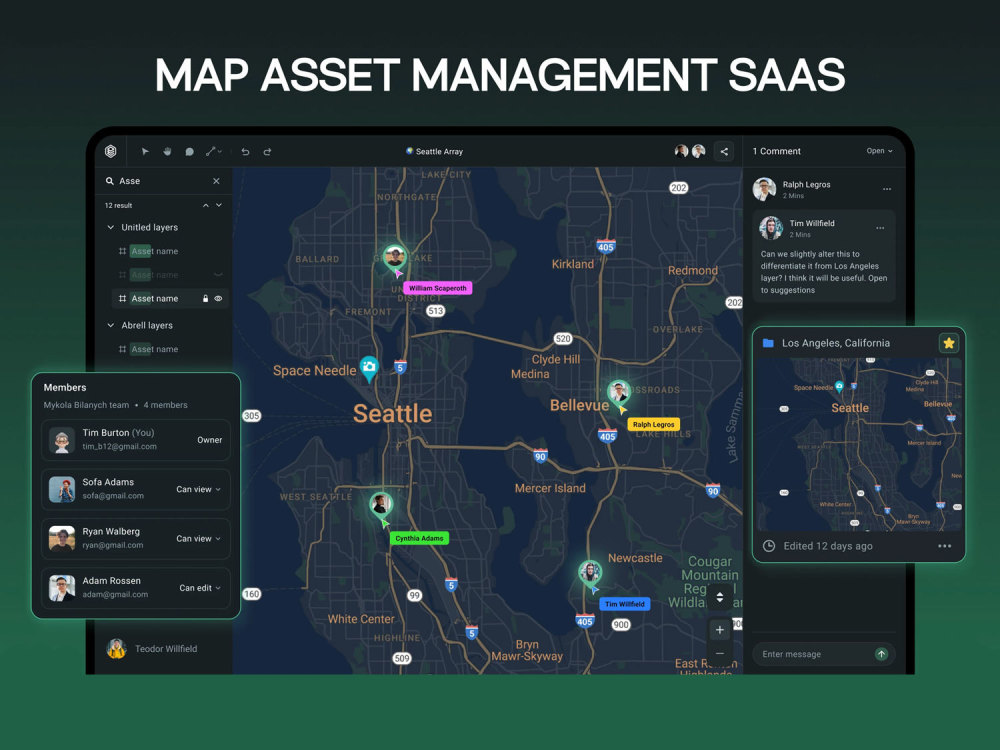Change Sofa Adams Can view permission
Screen dimensions: 1000x750
click(x=198, y=489)
